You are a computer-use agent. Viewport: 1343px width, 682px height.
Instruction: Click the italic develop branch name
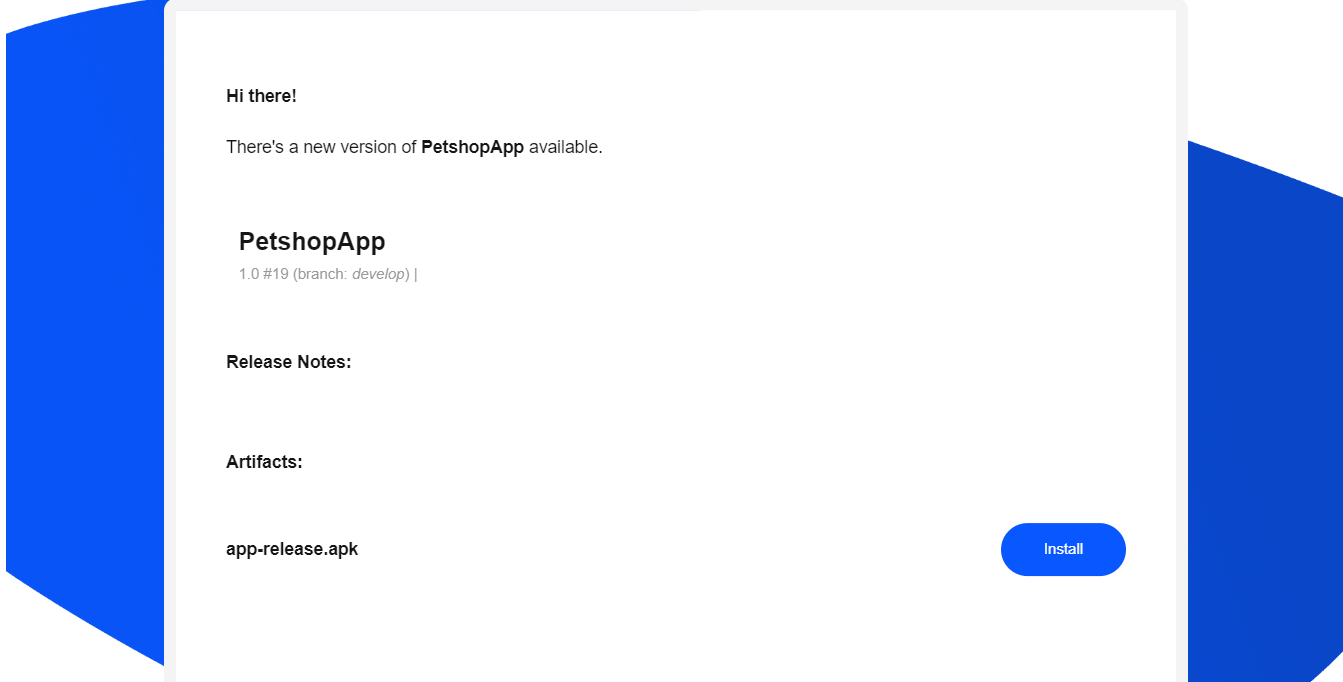click(378, 274)
